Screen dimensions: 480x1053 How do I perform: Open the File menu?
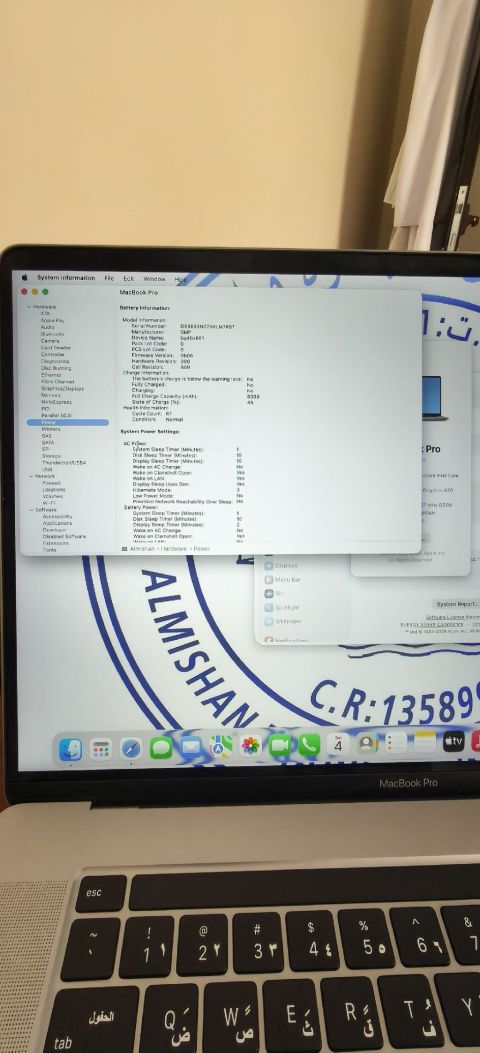(x=109, y=277)
